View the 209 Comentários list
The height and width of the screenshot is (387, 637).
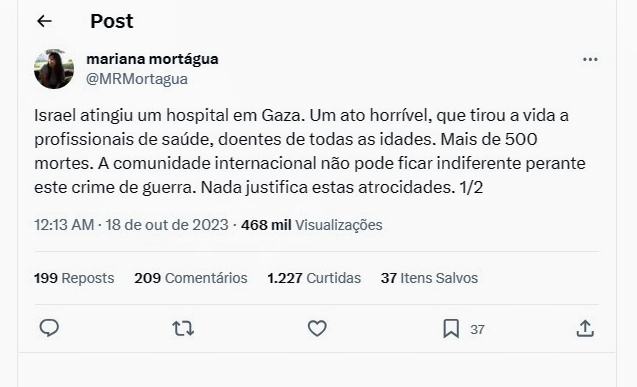[191, 278]
